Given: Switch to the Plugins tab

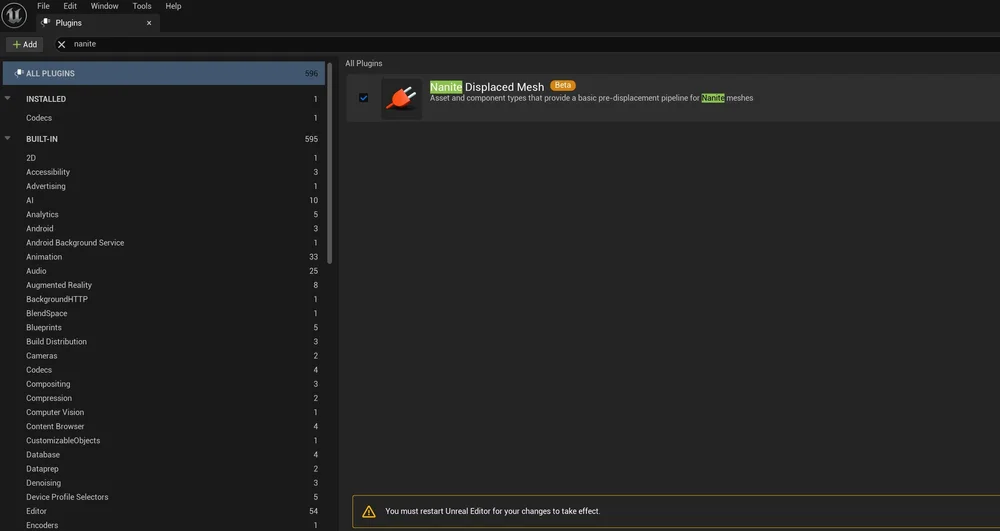Looking at the screenshot, I should 96,23.
